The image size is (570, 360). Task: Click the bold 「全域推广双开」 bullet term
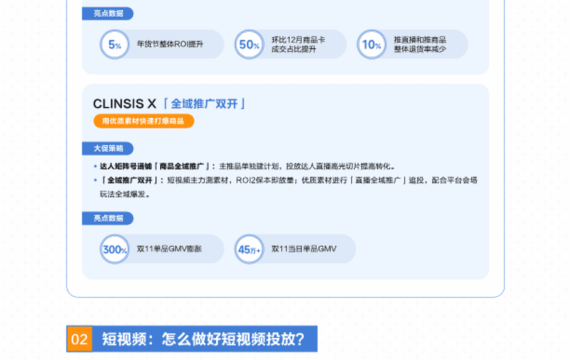(129, 180)
